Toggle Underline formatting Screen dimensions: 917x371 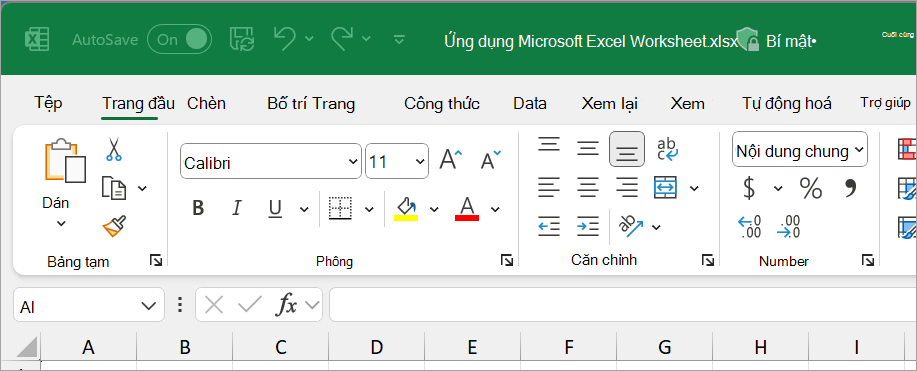275,208
